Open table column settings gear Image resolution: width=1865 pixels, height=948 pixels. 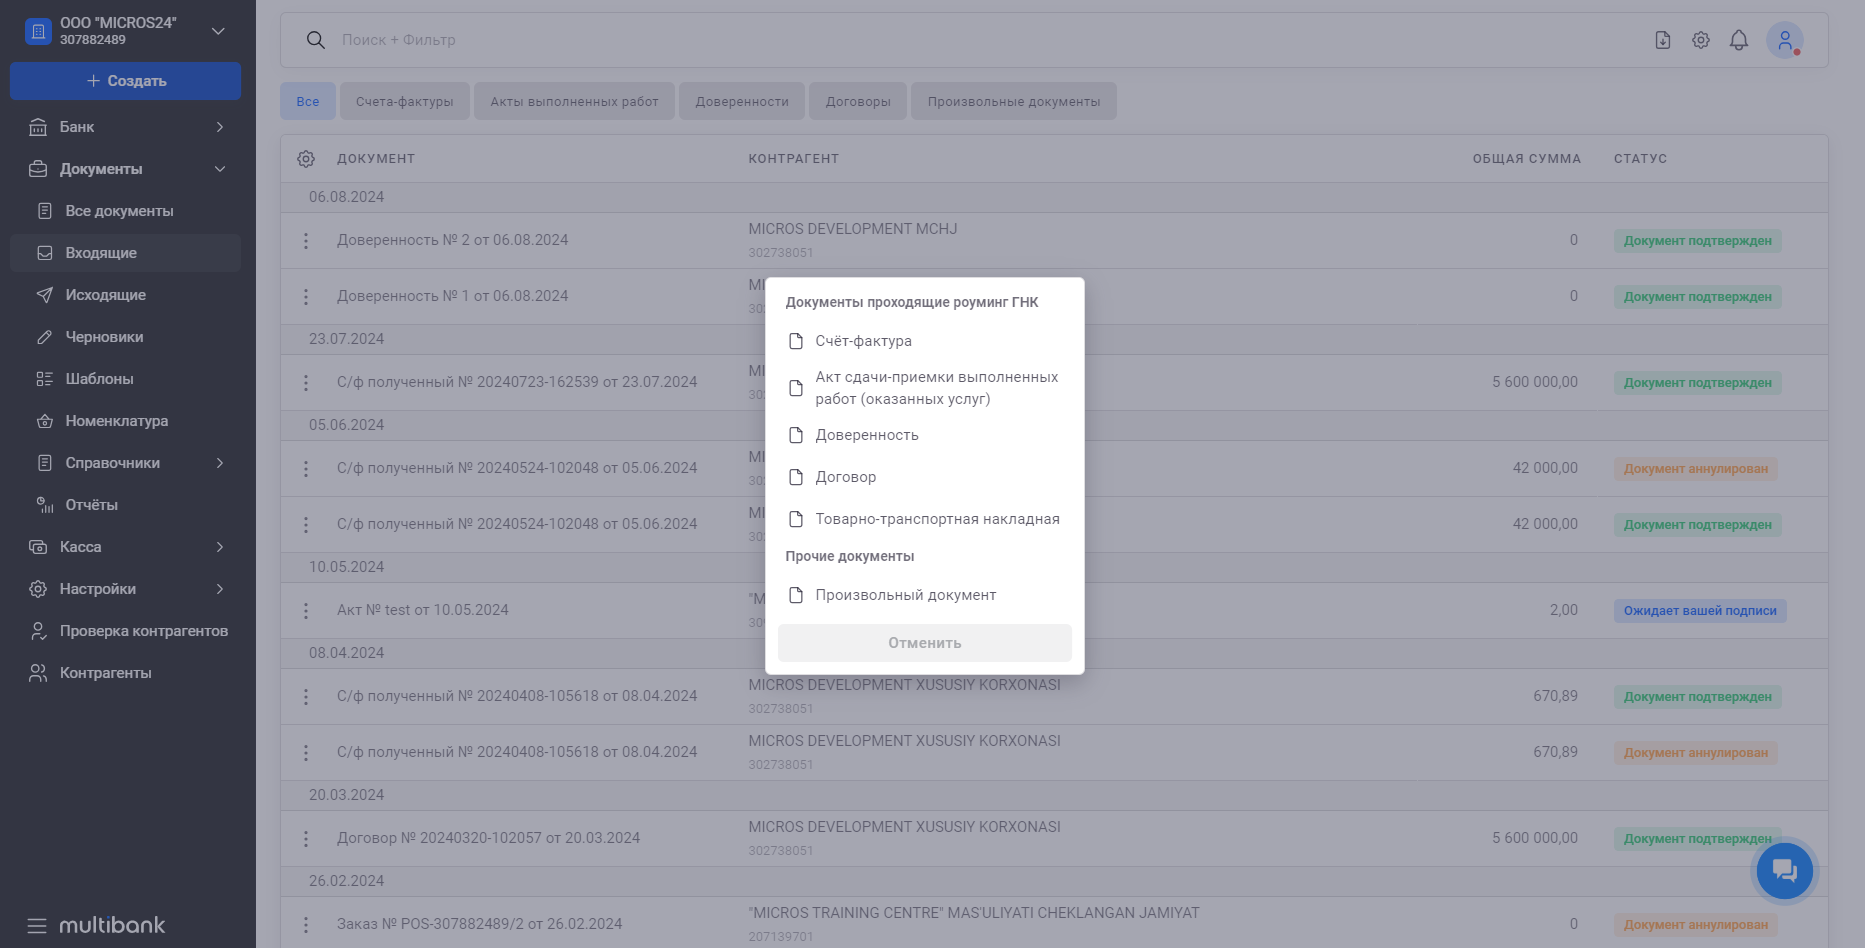pyautogui.click(x=306, y=159)
